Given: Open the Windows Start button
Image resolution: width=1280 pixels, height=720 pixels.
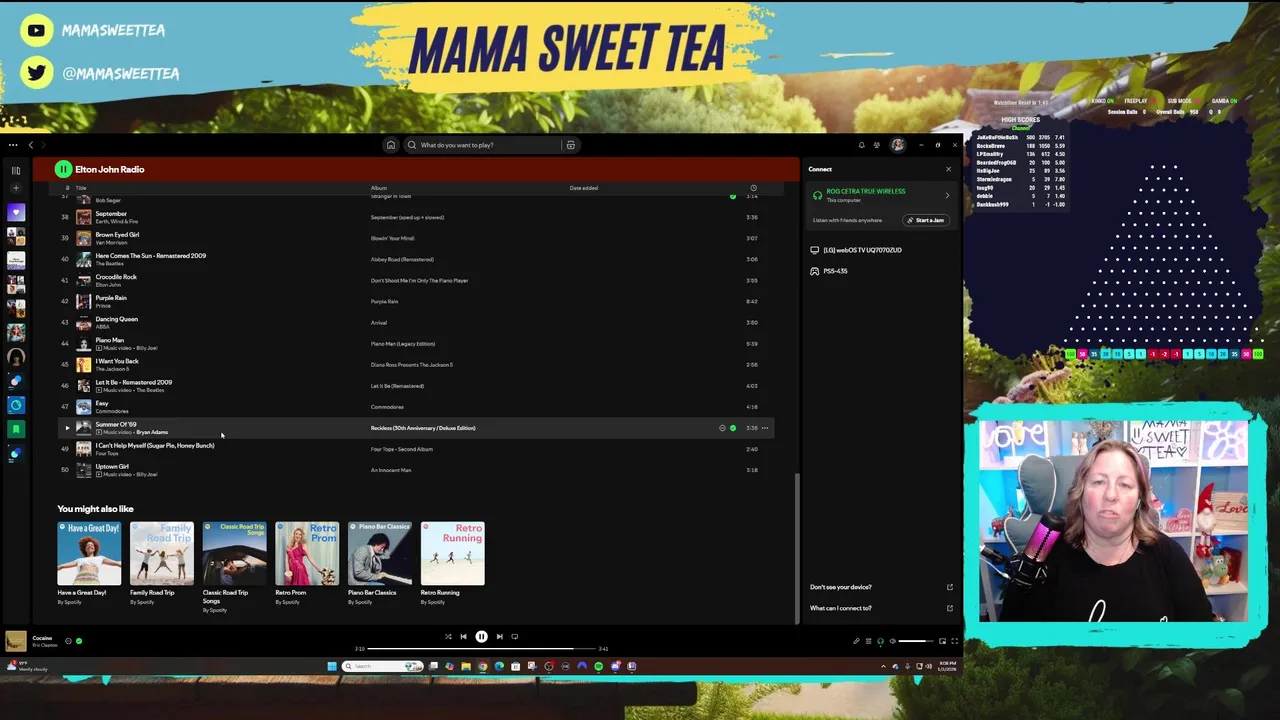Looking at the screenshot, I should click(x=332, y=666).
